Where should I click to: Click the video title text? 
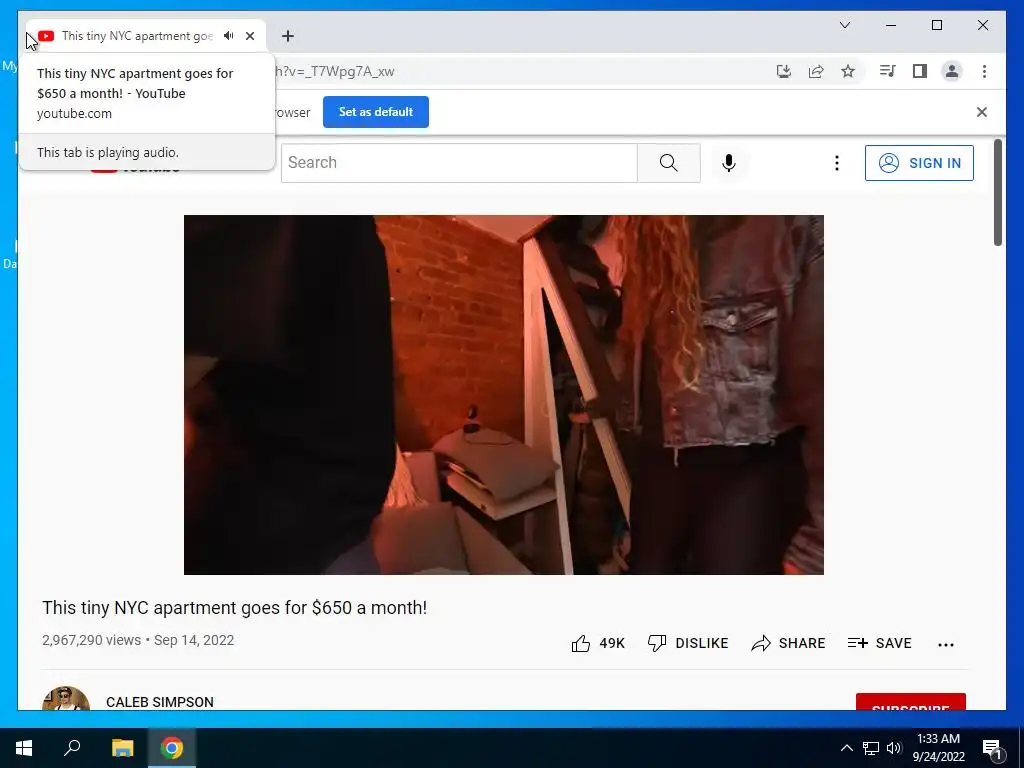click(234, 607)
